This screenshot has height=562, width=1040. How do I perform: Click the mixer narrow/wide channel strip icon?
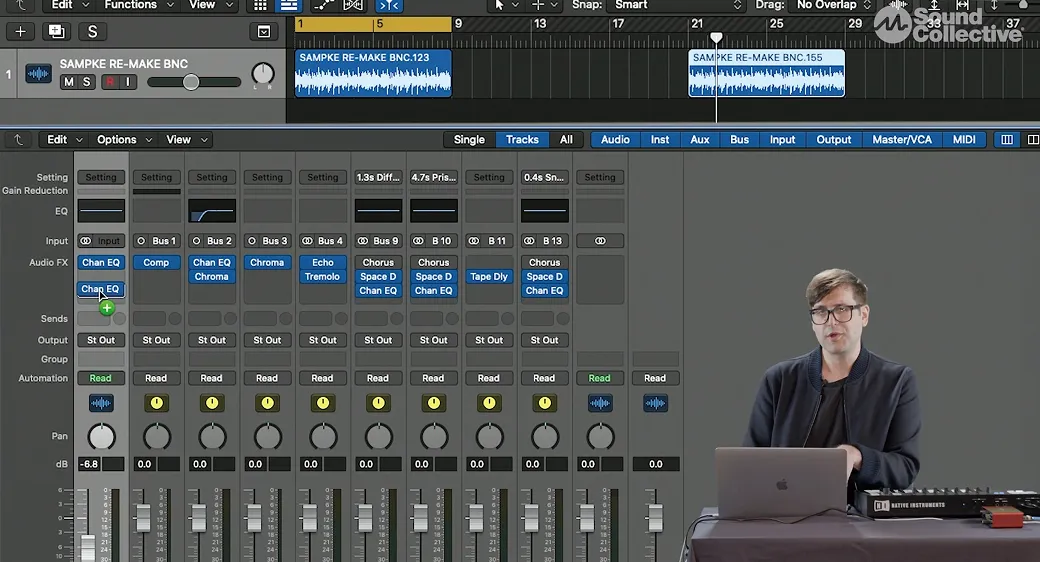1006,140
